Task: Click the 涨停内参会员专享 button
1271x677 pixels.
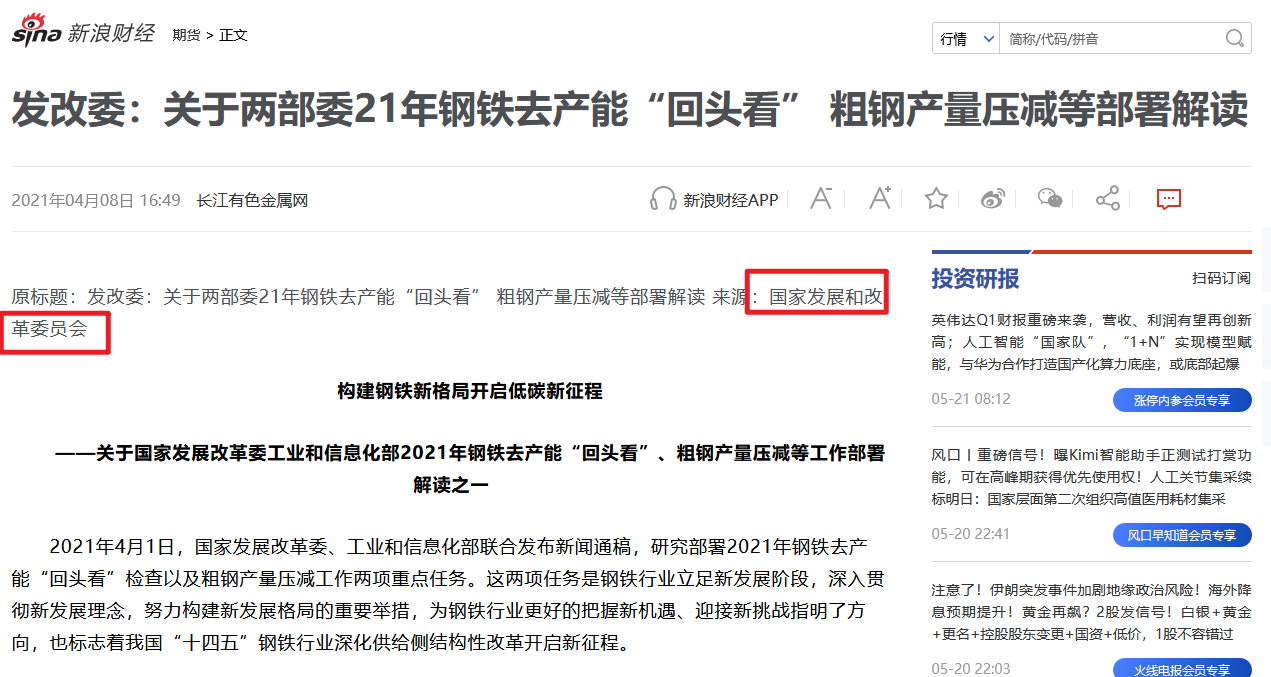Action: tap(1182, 400)
